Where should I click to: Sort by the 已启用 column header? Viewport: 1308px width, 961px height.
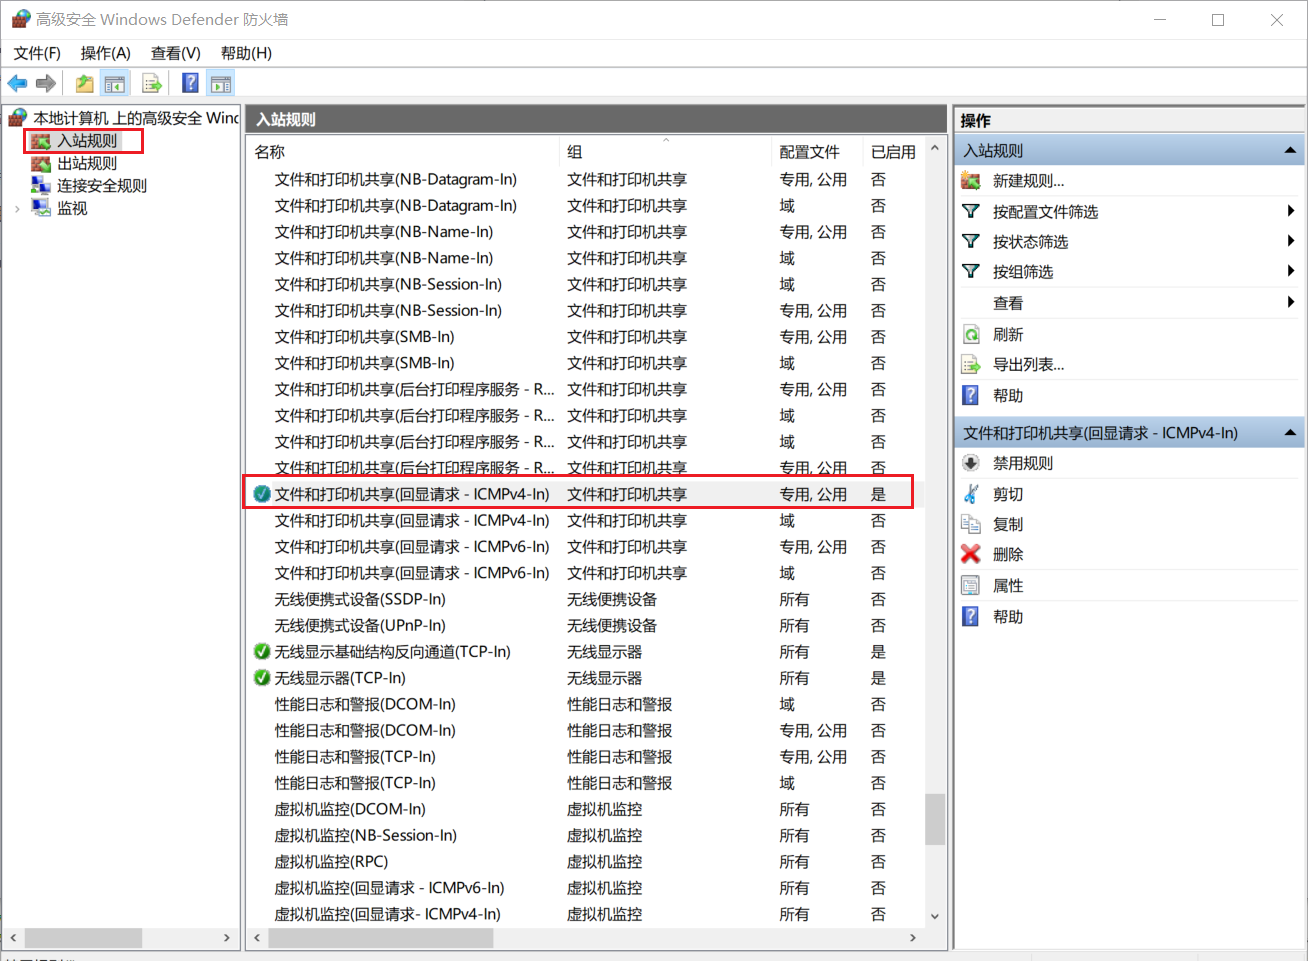tap(894, 152)
